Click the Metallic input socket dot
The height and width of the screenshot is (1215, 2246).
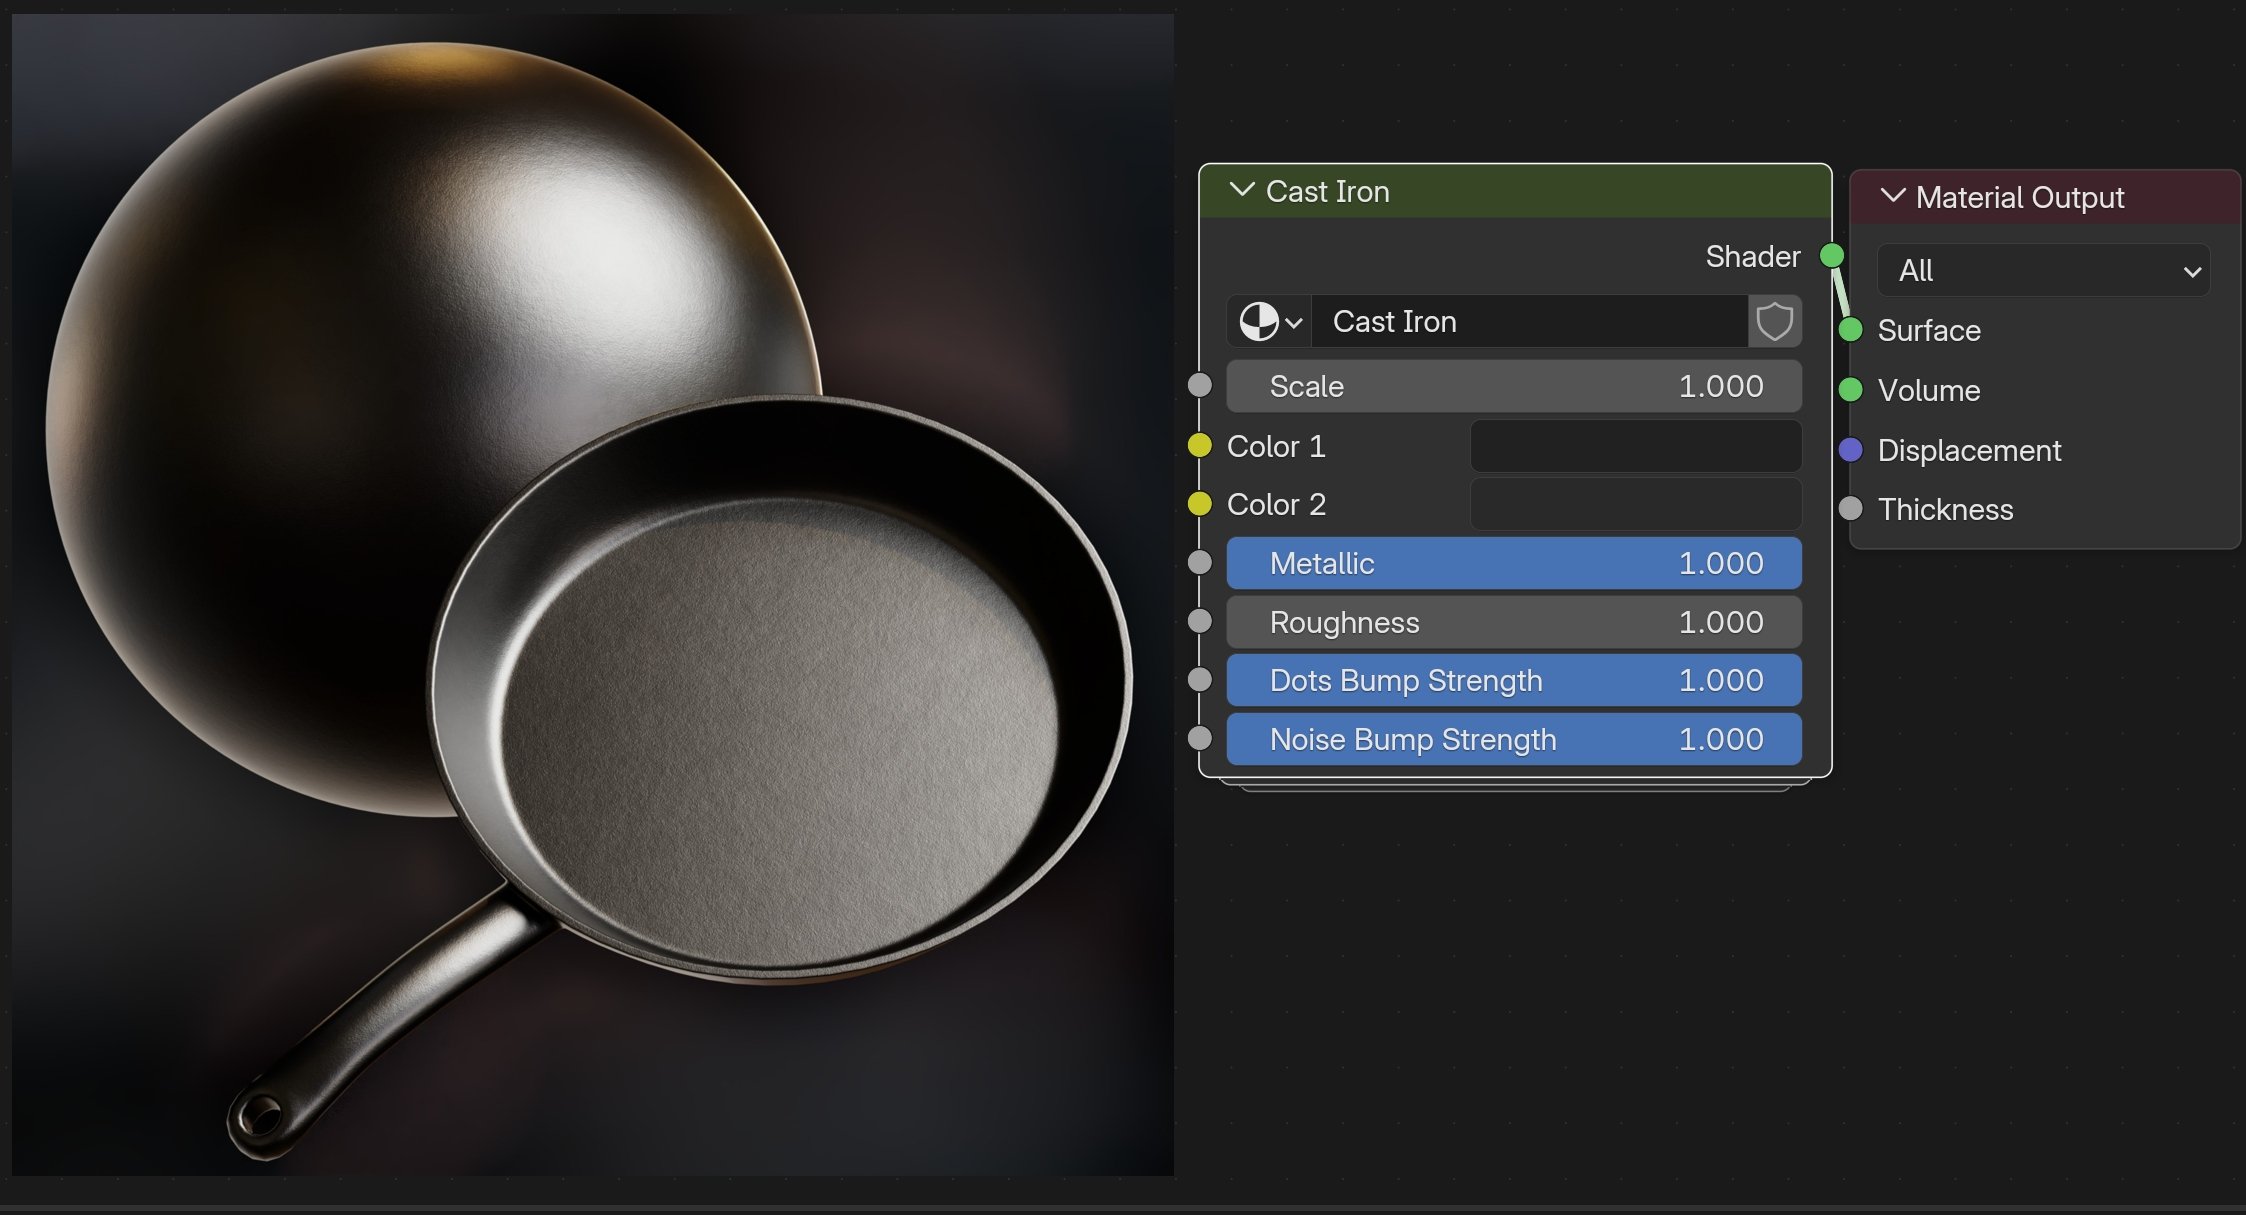click(1199, 563)
